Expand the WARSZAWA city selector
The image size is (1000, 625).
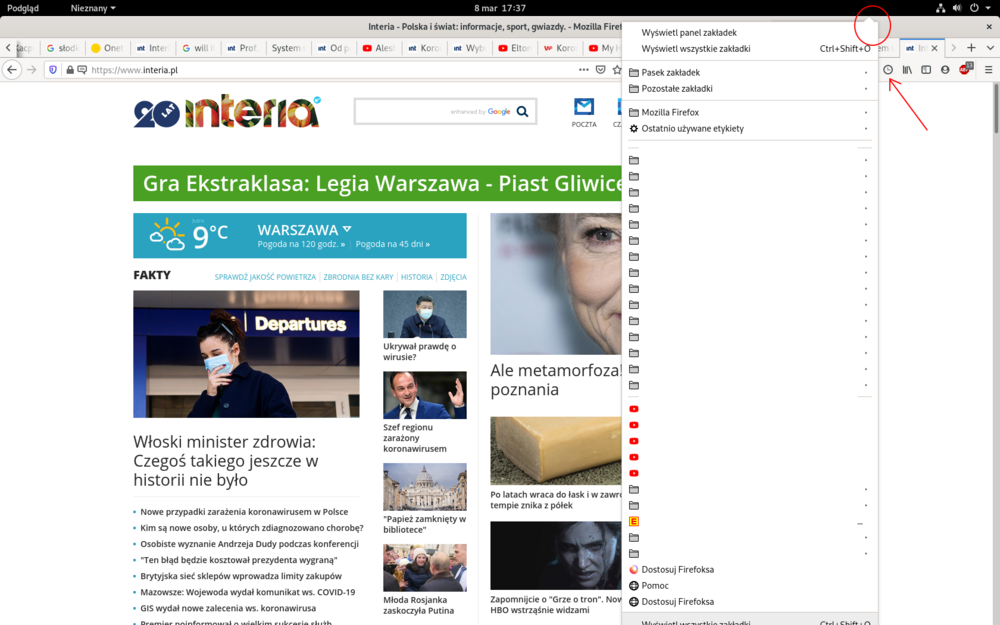(304, 230)
